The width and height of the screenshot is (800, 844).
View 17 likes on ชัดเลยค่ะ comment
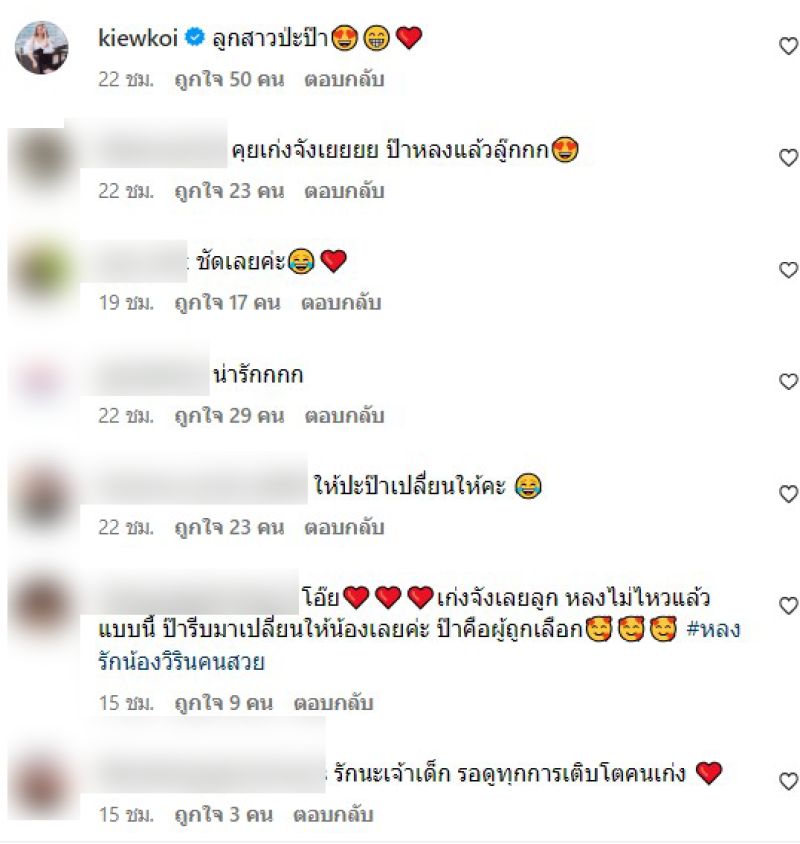(x=227, y=303)
